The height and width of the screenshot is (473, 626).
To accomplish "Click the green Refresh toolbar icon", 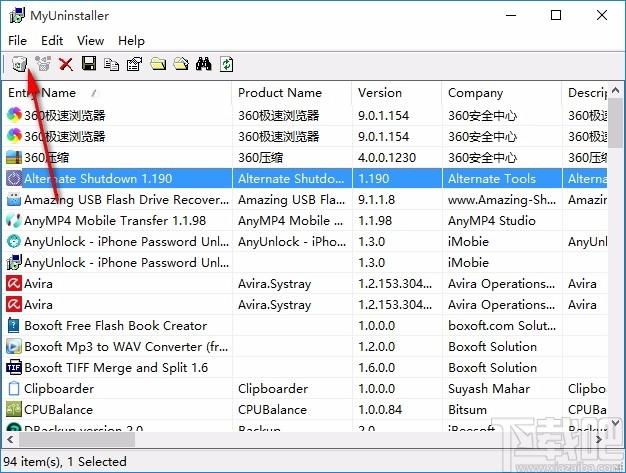I will (x=226, y=64).
